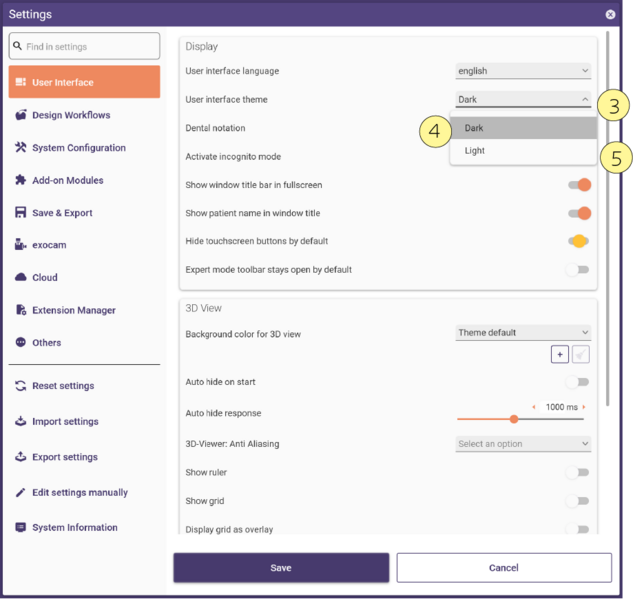This screenshot has width=633, height=599.
Task: Click the Cloud icon
Action: point(21,277)
